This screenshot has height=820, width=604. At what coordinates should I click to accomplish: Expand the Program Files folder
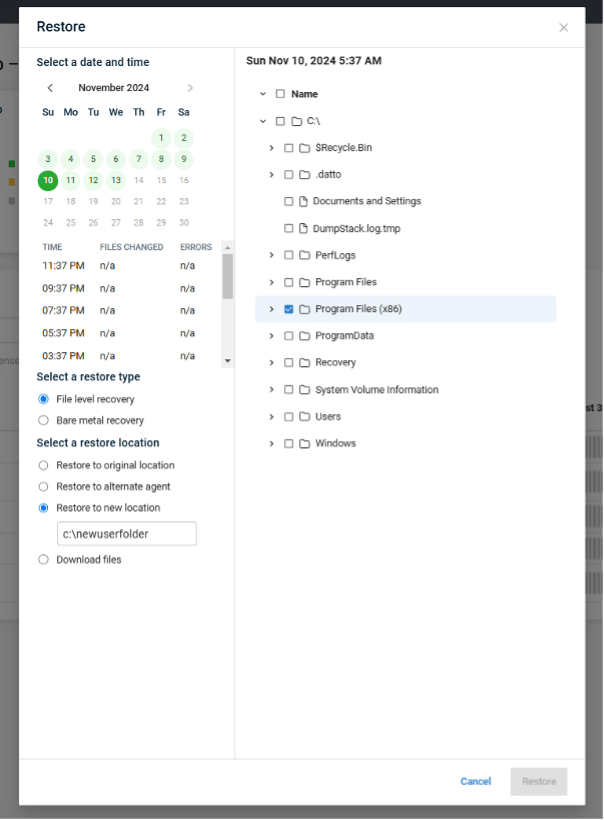pos(271,282)
